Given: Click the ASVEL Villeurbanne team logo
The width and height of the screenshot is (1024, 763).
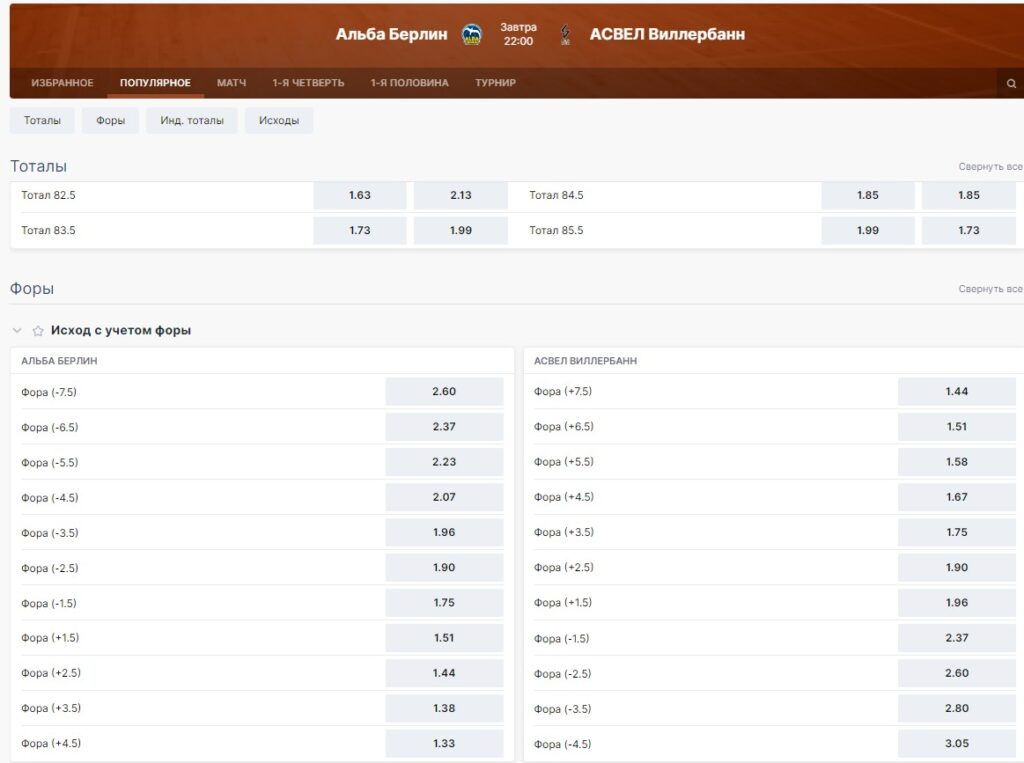Looking at the screenshot, I should coord(566,34).
